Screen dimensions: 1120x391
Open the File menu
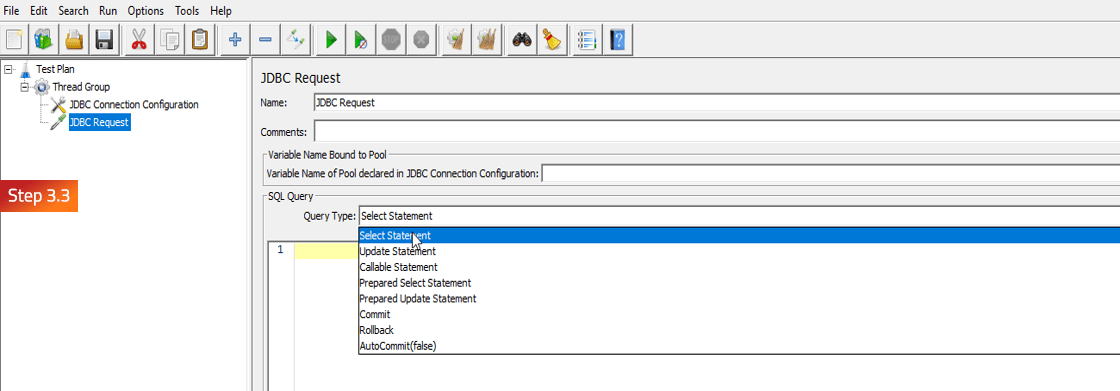coord(11,11)
